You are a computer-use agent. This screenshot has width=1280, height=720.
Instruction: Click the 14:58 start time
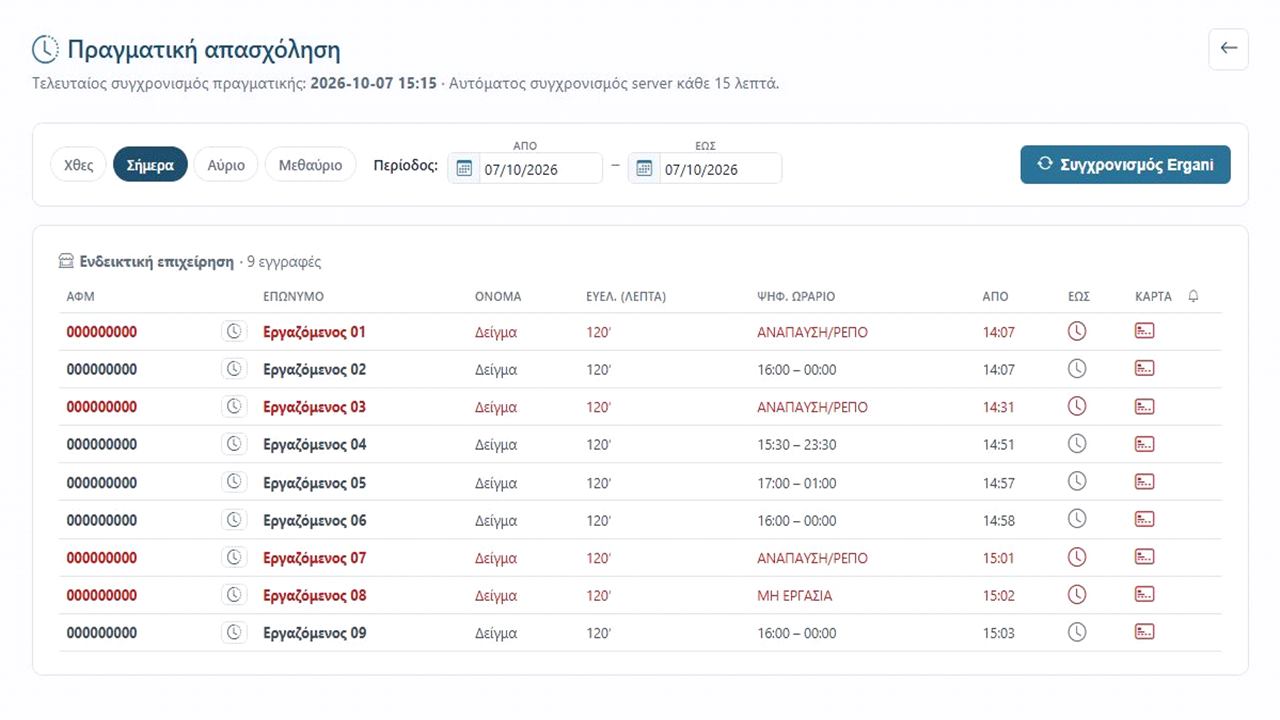click(999, 520)
